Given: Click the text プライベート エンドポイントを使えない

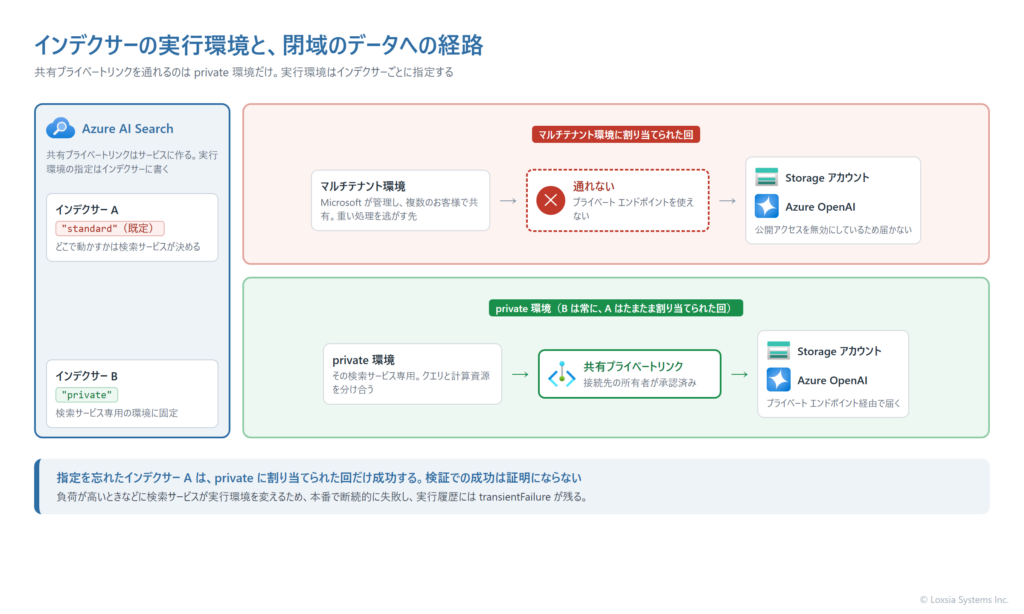Looking at the screenshot, I should point(633,209).
